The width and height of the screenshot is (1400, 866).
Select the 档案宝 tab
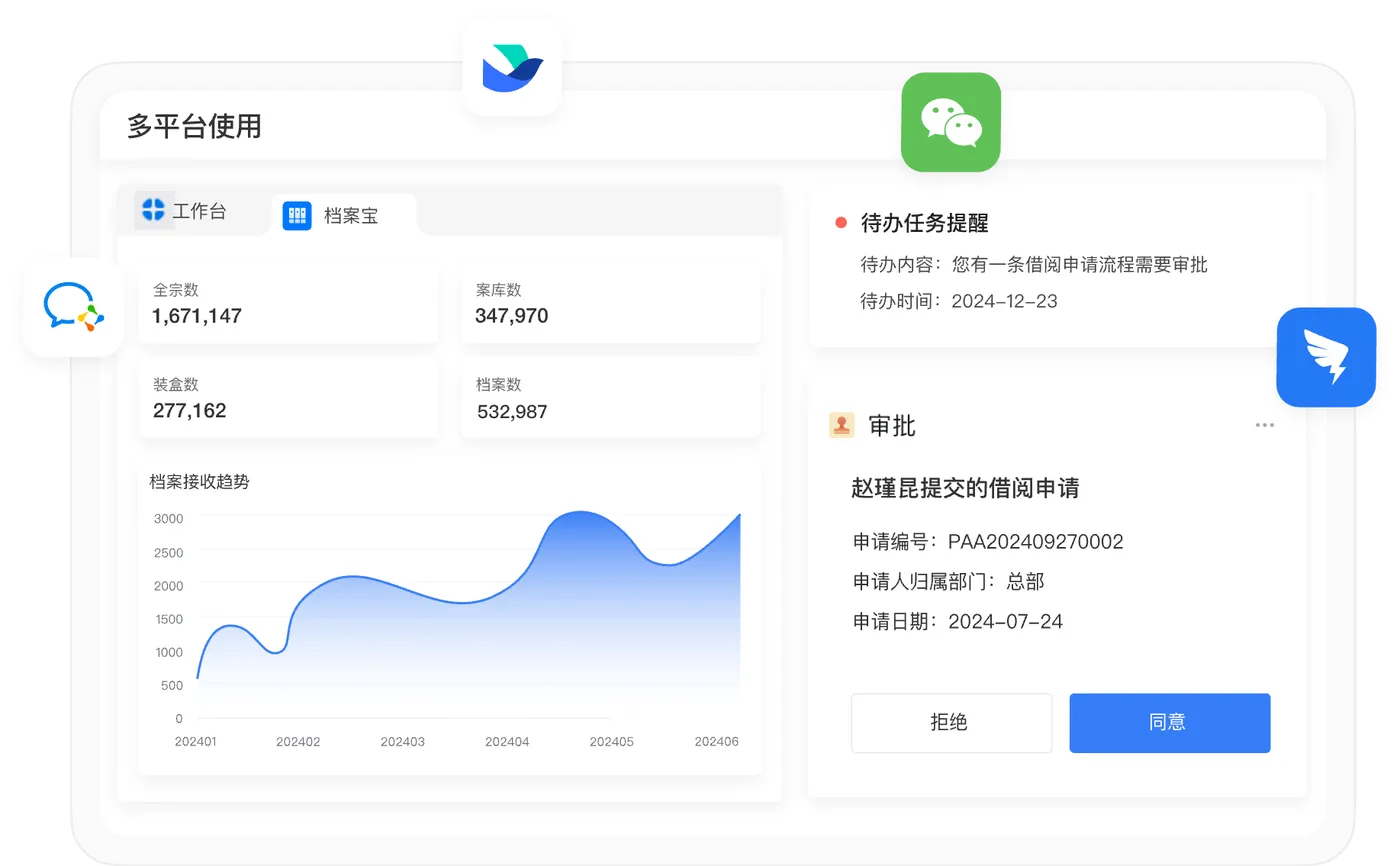point(344,215)
